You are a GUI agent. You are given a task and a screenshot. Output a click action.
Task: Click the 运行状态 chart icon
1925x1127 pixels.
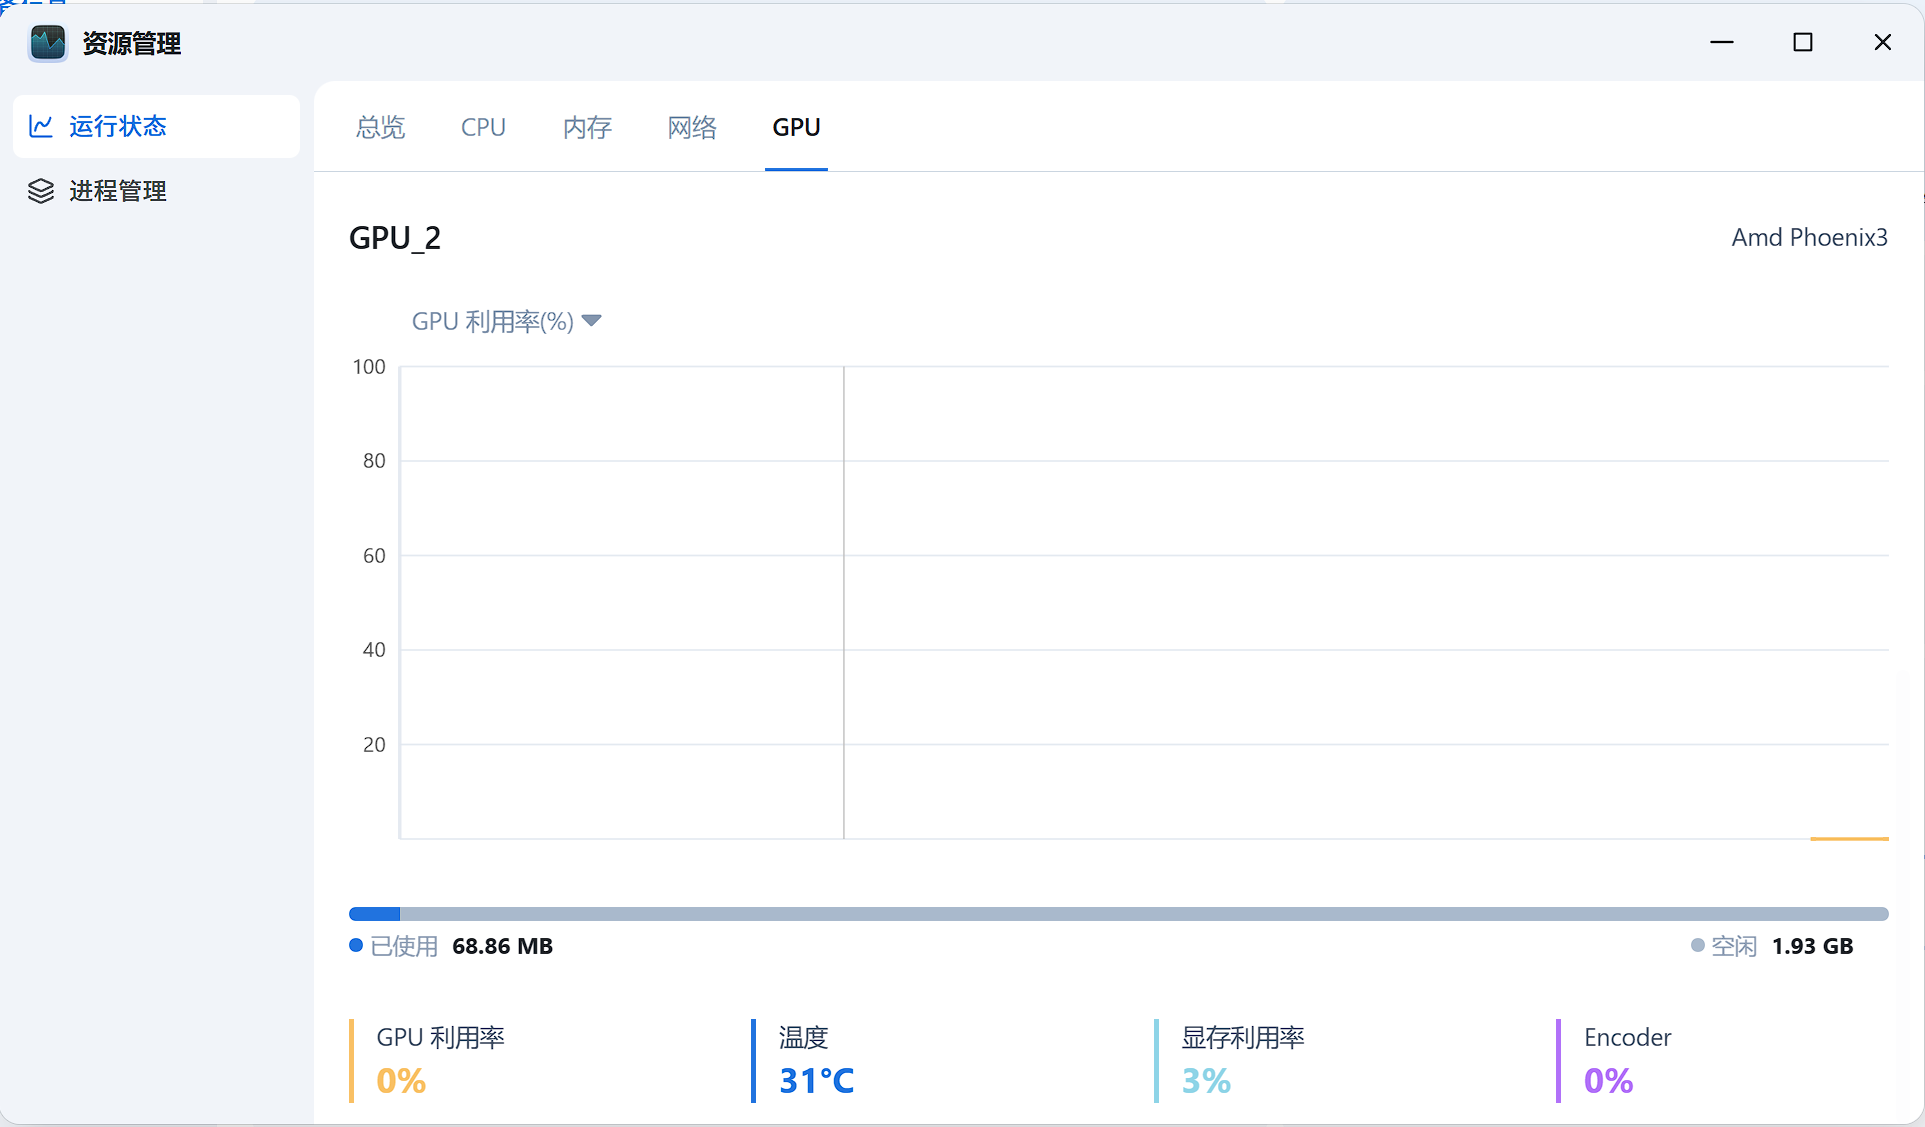(41, 126)
